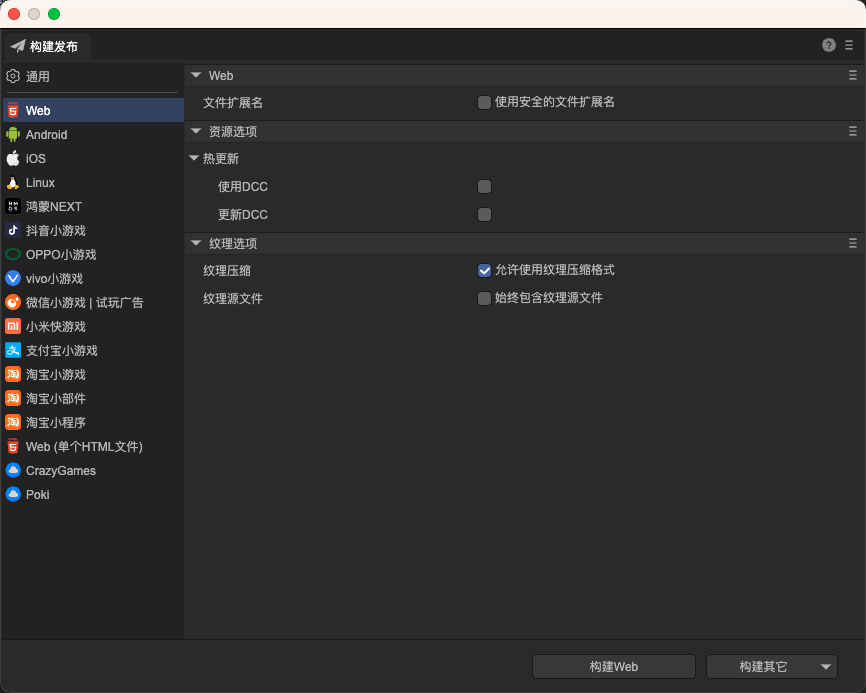
Task: Open the top-right panel hamburger menu
Action: pos(849,45)
